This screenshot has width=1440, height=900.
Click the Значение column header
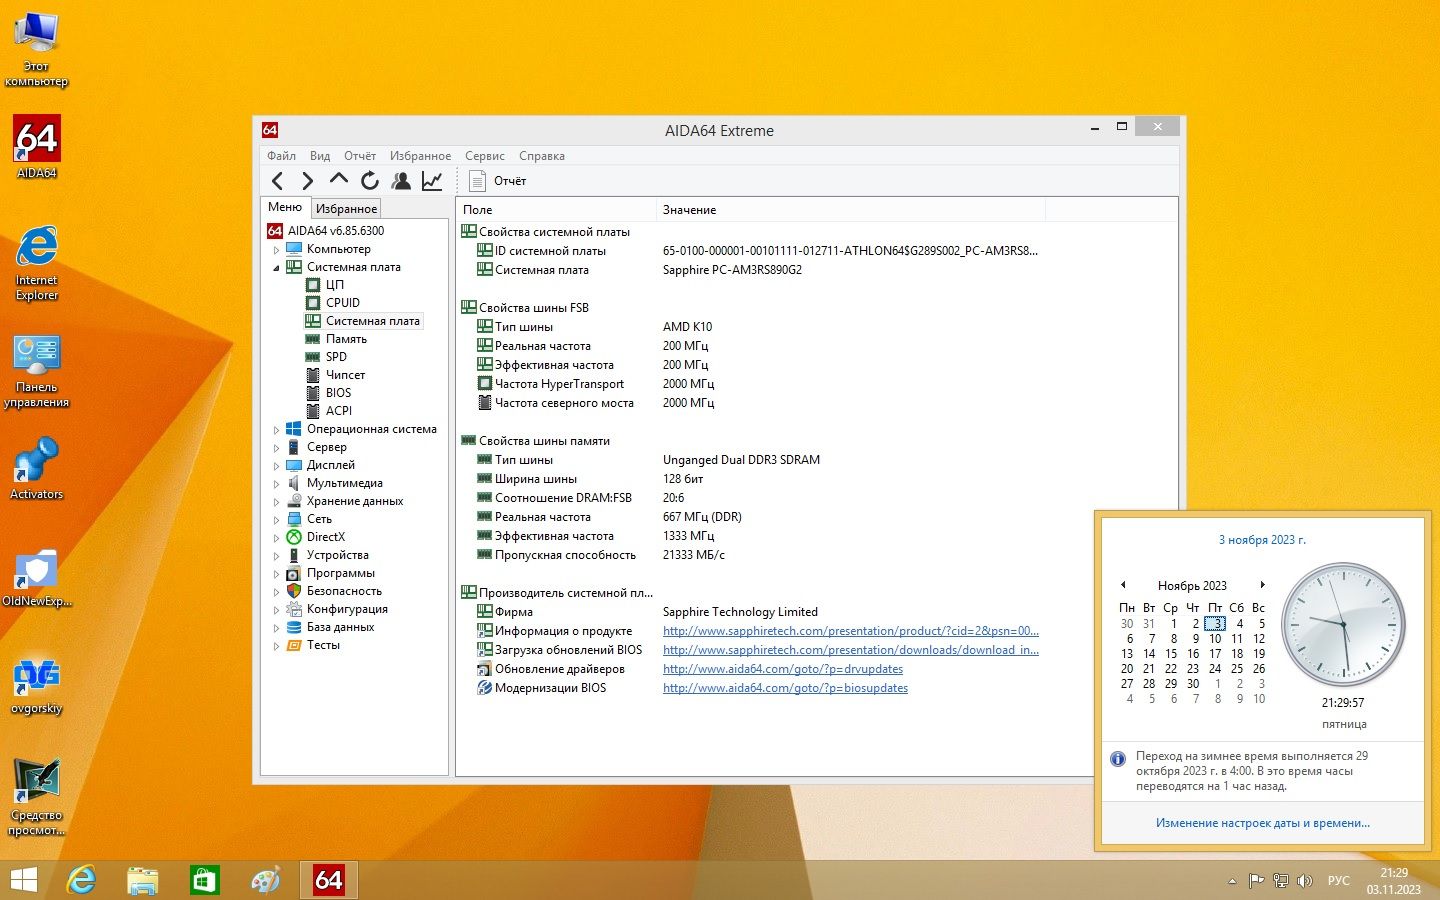tap(850, 210)
